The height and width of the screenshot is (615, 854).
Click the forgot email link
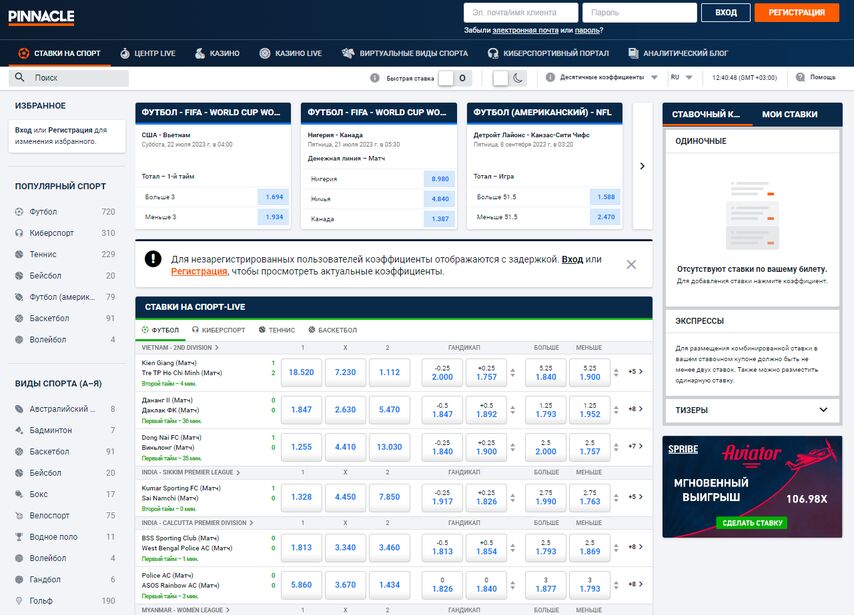(x=525, y=31)
